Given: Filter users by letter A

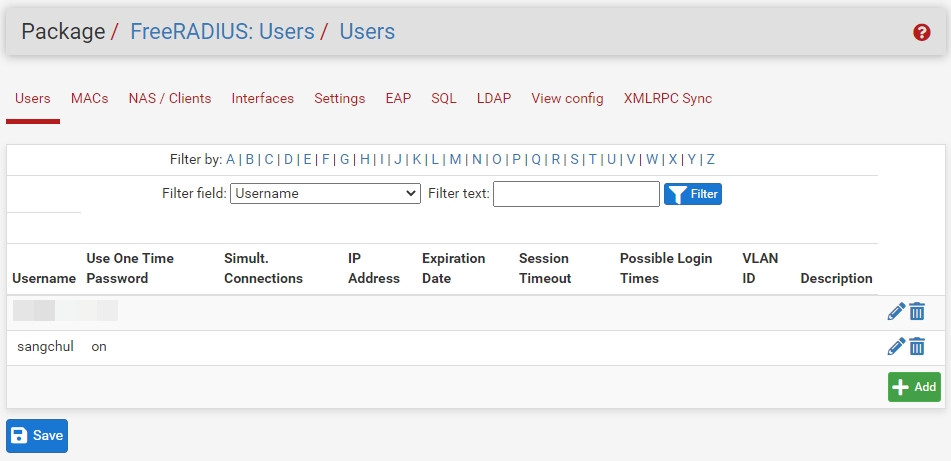Looking at the screenshot, I should click(x=230, y=160).
